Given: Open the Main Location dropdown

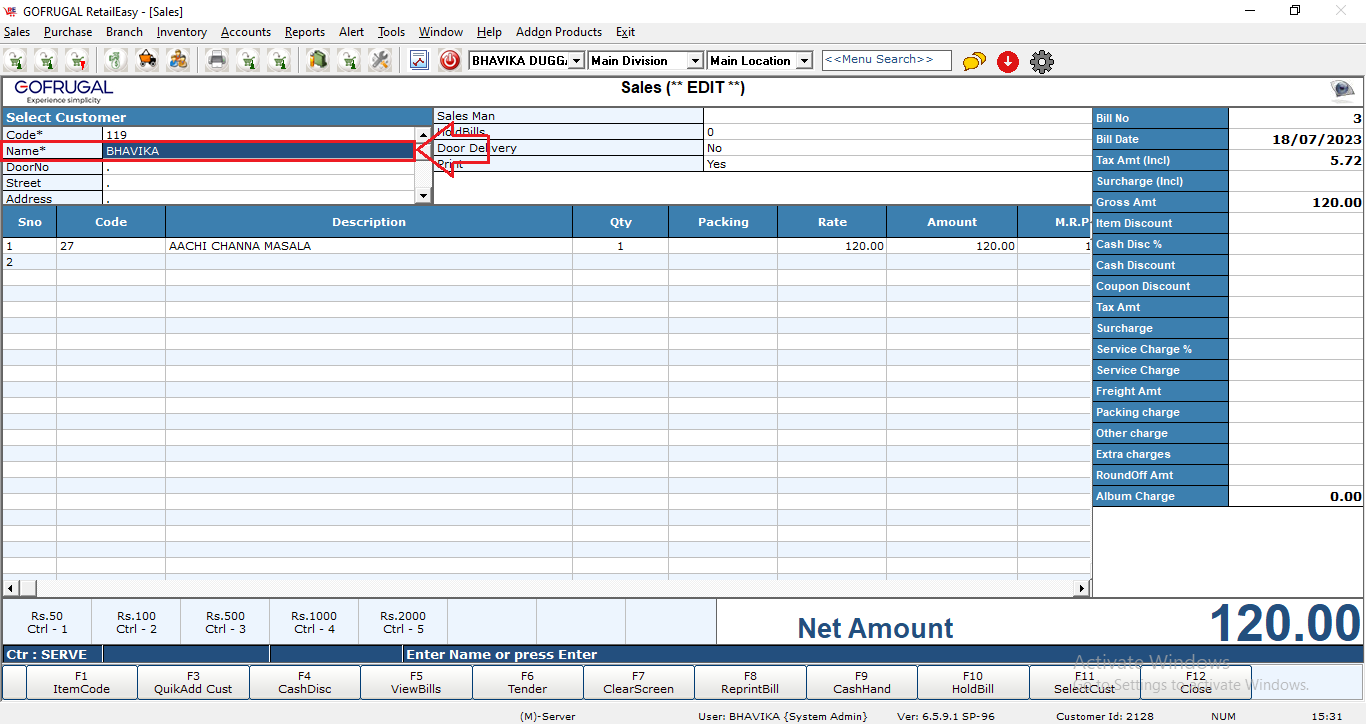Looking at the screenshot, I should pyautogui.click(x=804, y=61).
